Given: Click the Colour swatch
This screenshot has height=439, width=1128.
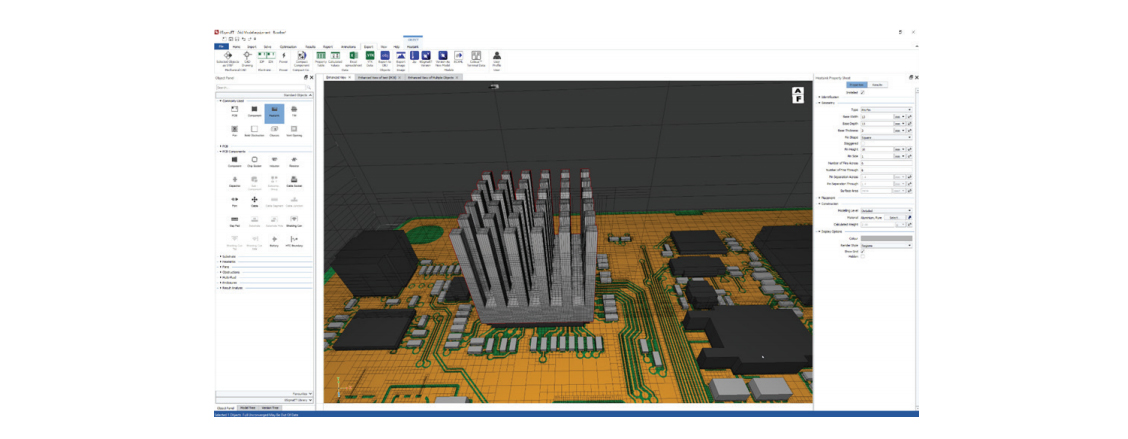Looking at the screenshot, I should (886, 238).
